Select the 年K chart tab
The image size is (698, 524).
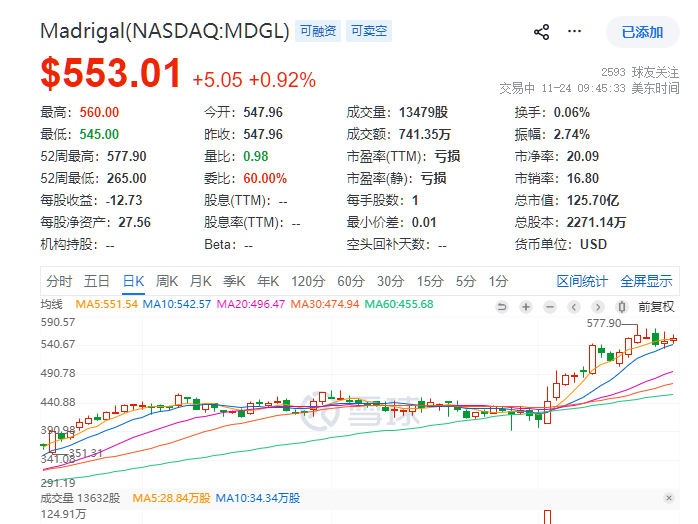click(x=268, y=281)
